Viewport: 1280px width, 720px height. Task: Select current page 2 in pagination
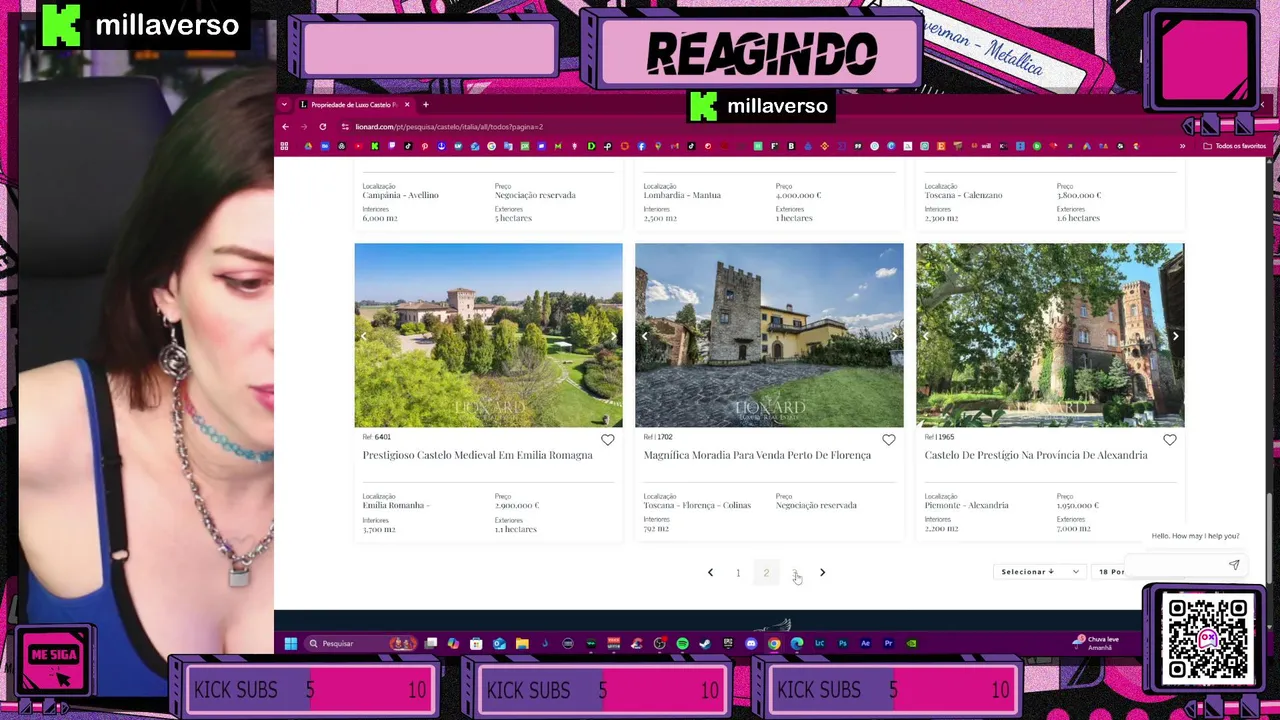coord(766,573)
